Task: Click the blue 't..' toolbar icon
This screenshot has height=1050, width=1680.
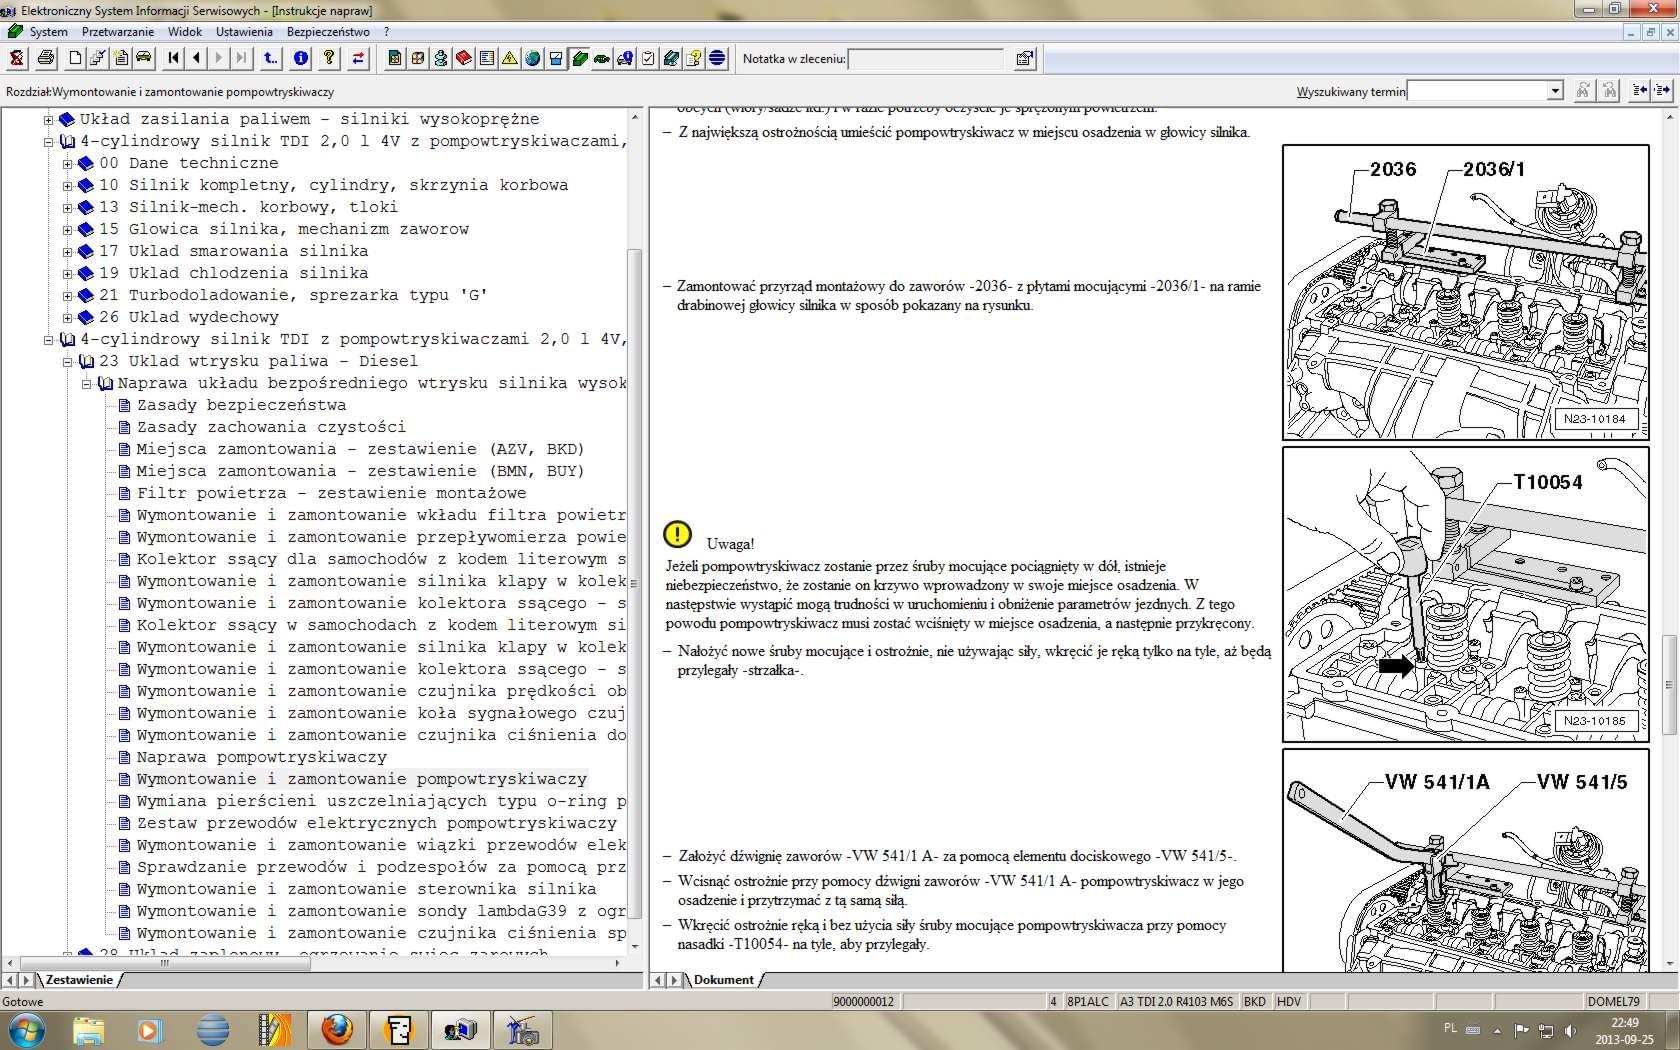Action: pos(271,58)
